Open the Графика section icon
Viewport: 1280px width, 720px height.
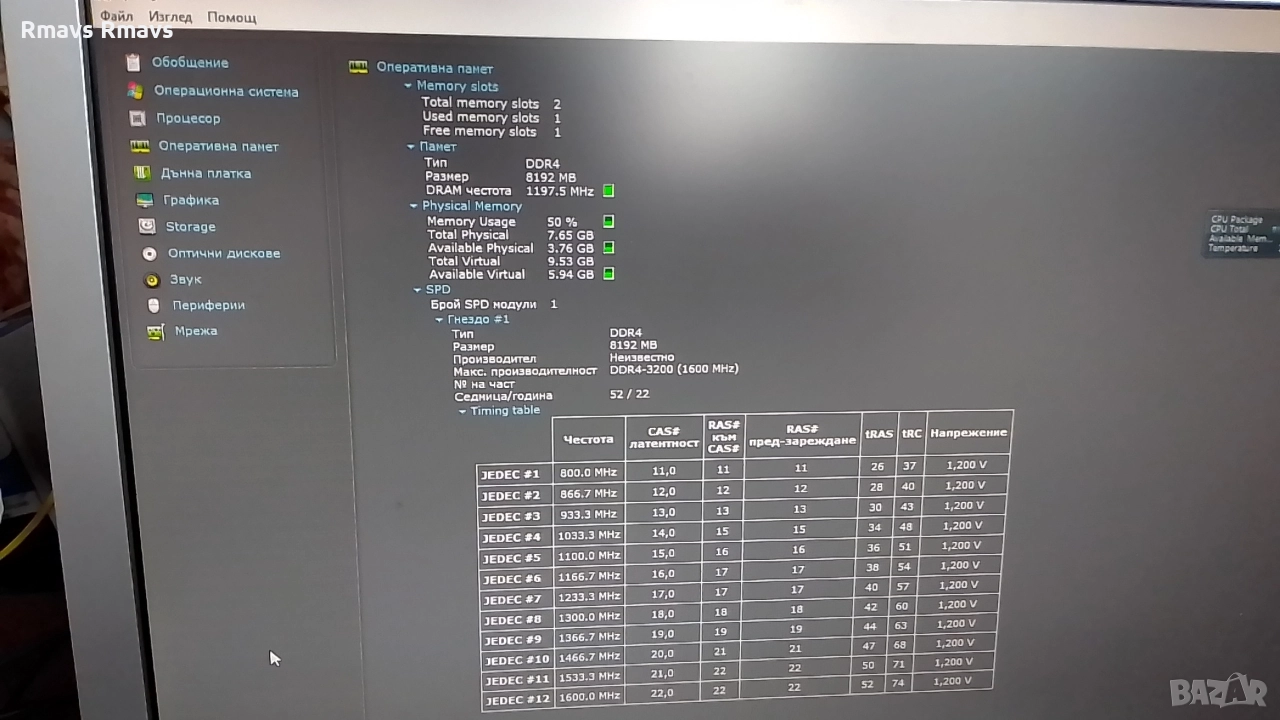(x=144, y=200)
